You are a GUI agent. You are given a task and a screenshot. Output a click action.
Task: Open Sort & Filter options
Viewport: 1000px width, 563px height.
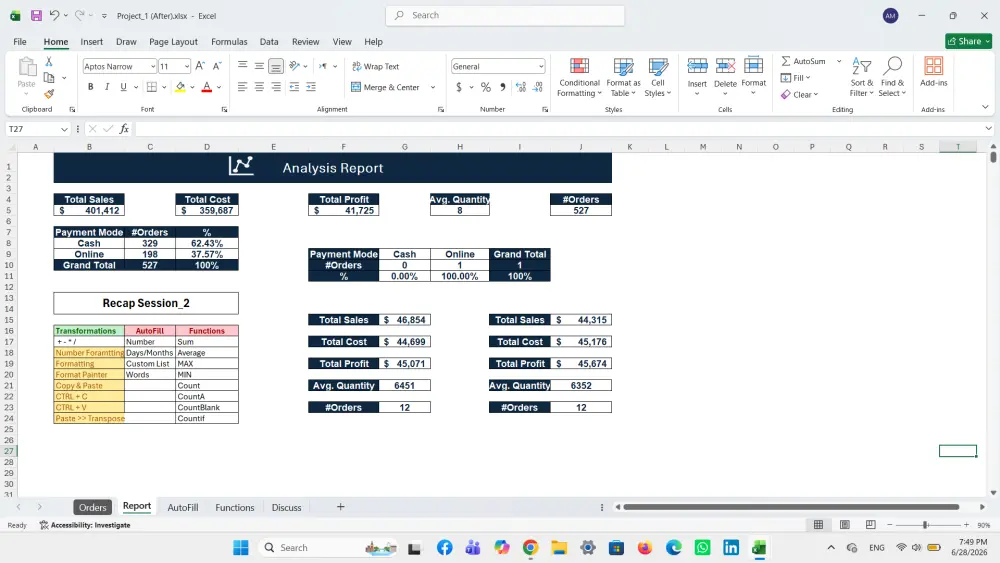pos(862,78)
